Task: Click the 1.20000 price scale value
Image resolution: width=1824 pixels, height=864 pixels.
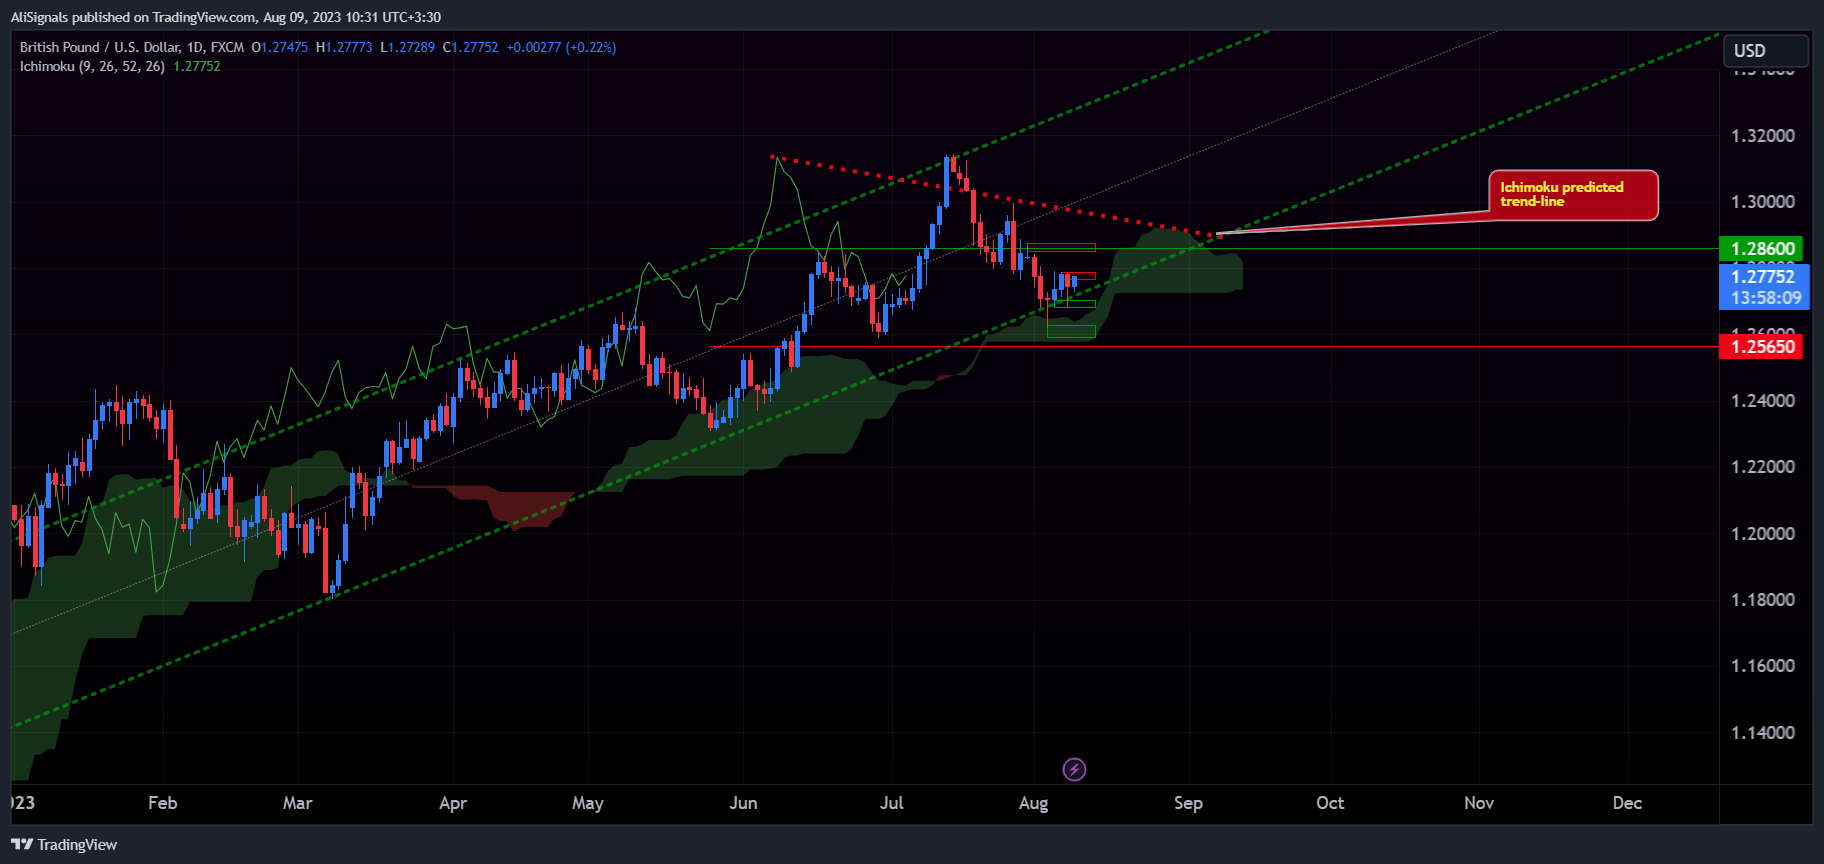Action: click(1763, 534)
